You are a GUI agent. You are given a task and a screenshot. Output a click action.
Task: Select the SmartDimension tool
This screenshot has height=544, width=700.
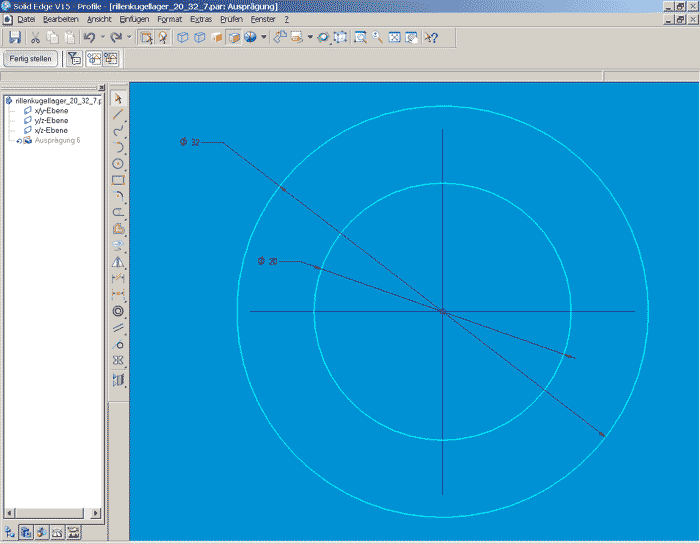coord(118,278)
